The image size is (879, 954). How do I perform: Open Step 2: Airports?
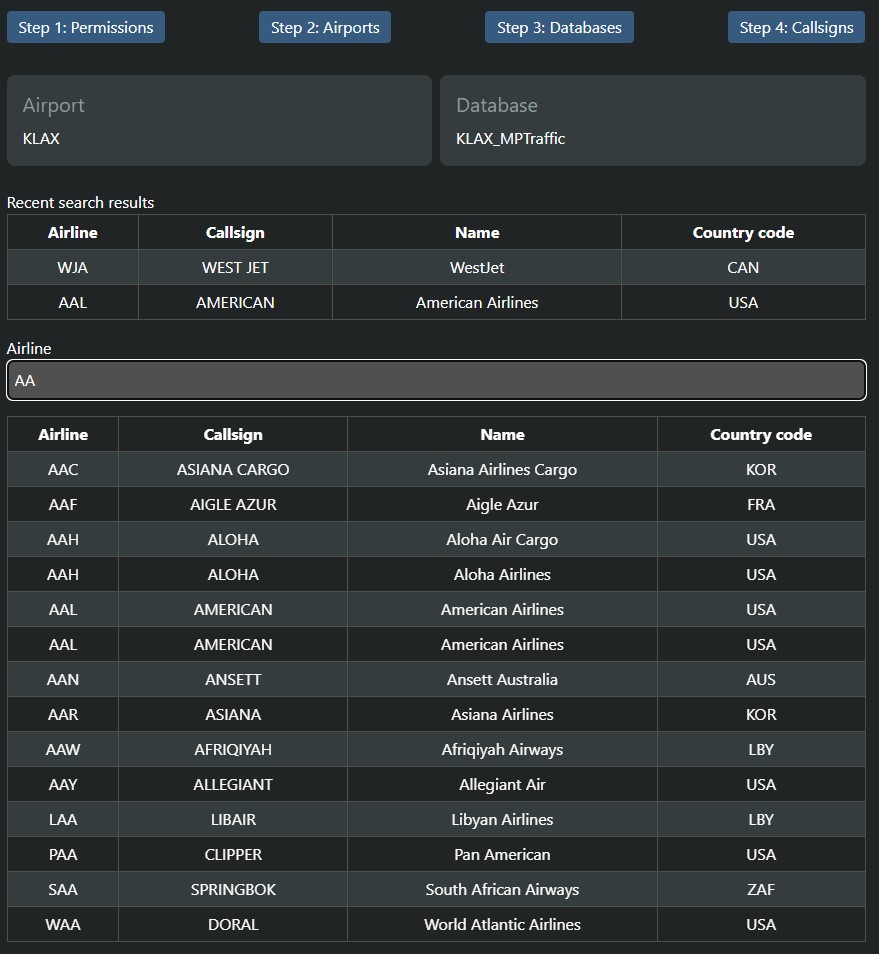click(x=325, y=27)
